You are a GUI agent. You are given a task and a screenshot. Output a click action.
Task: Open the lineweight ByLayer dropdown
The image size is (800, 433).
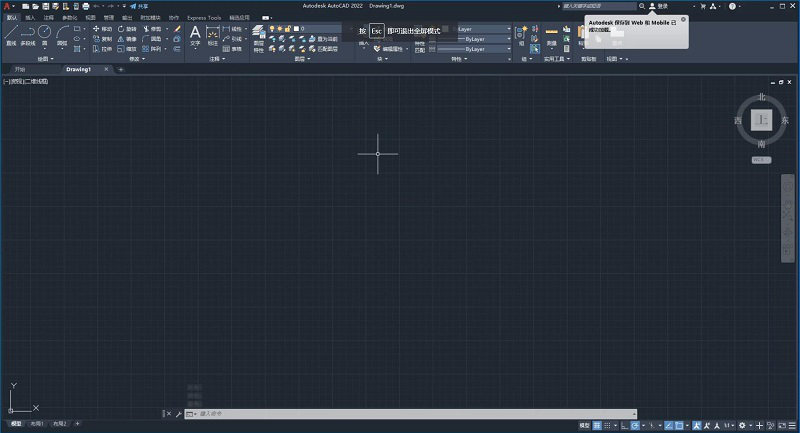click(474, 39)
